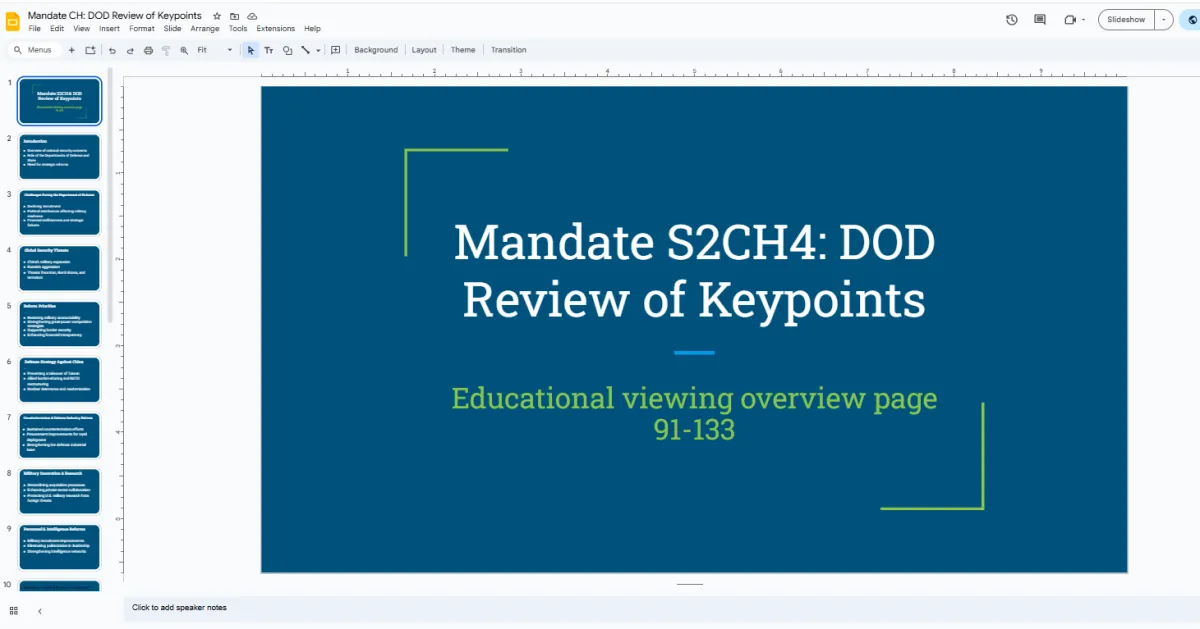This screenshot has width=1200, height=629.
Task: Undo the last action
Action: click(112, 50)
